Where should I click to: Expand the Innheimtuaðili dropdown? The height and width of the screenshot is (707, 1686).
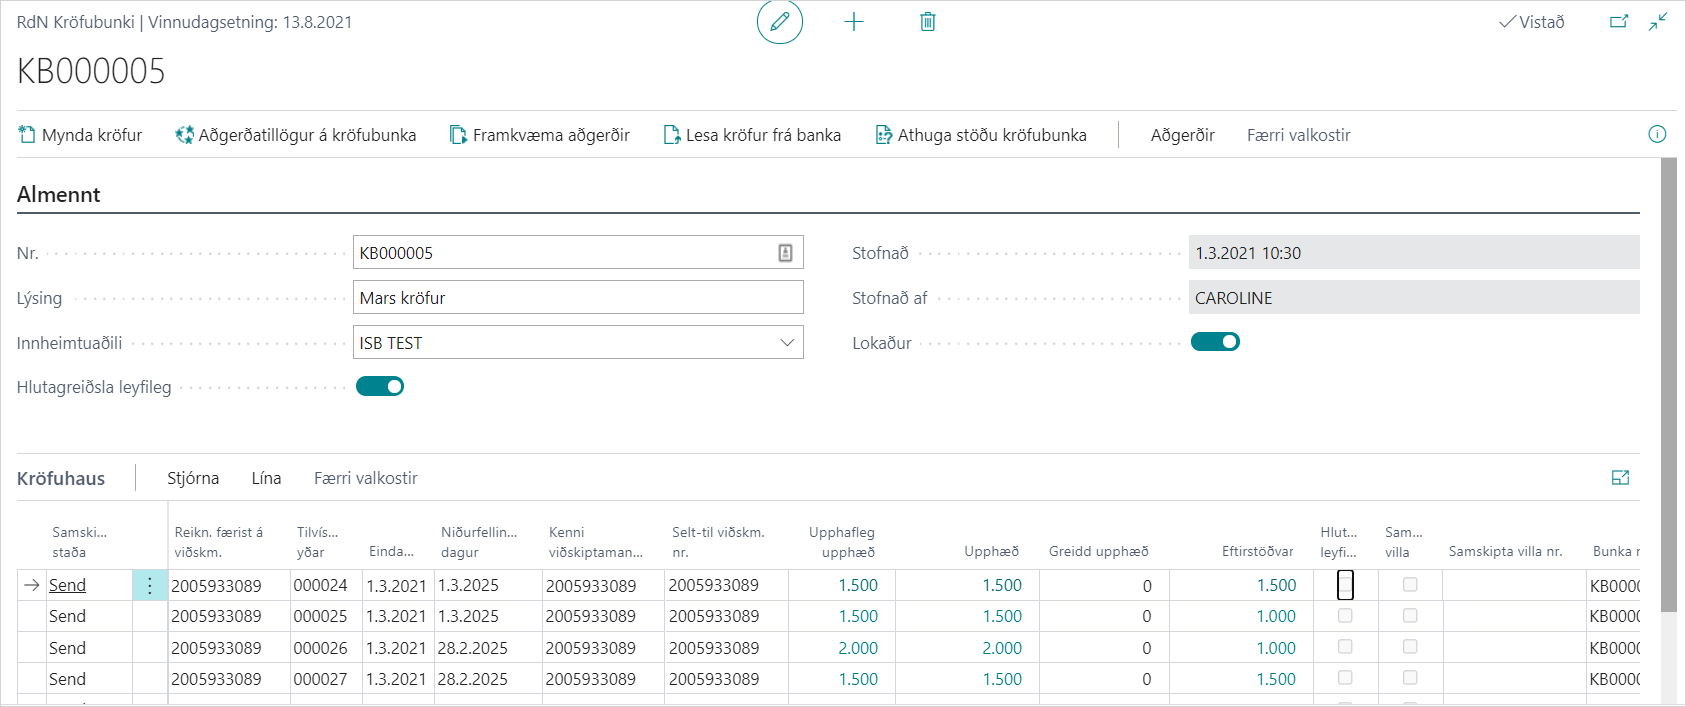[x=787, y=343]
